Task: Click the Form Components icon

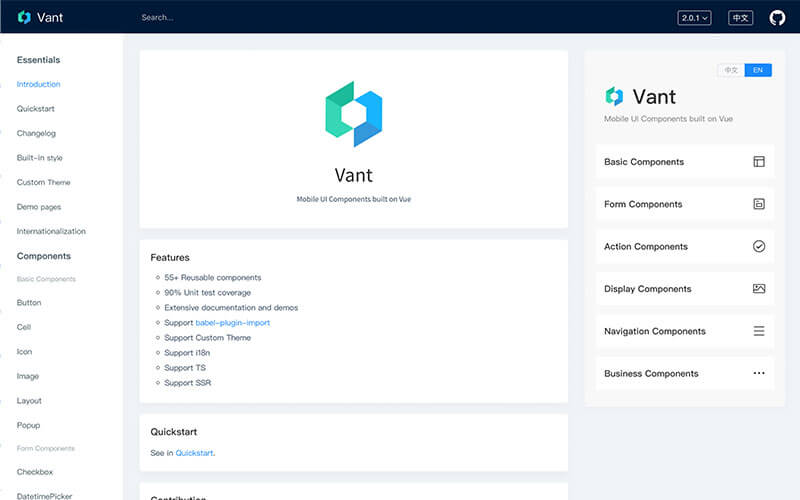Action: pos(759,204)
